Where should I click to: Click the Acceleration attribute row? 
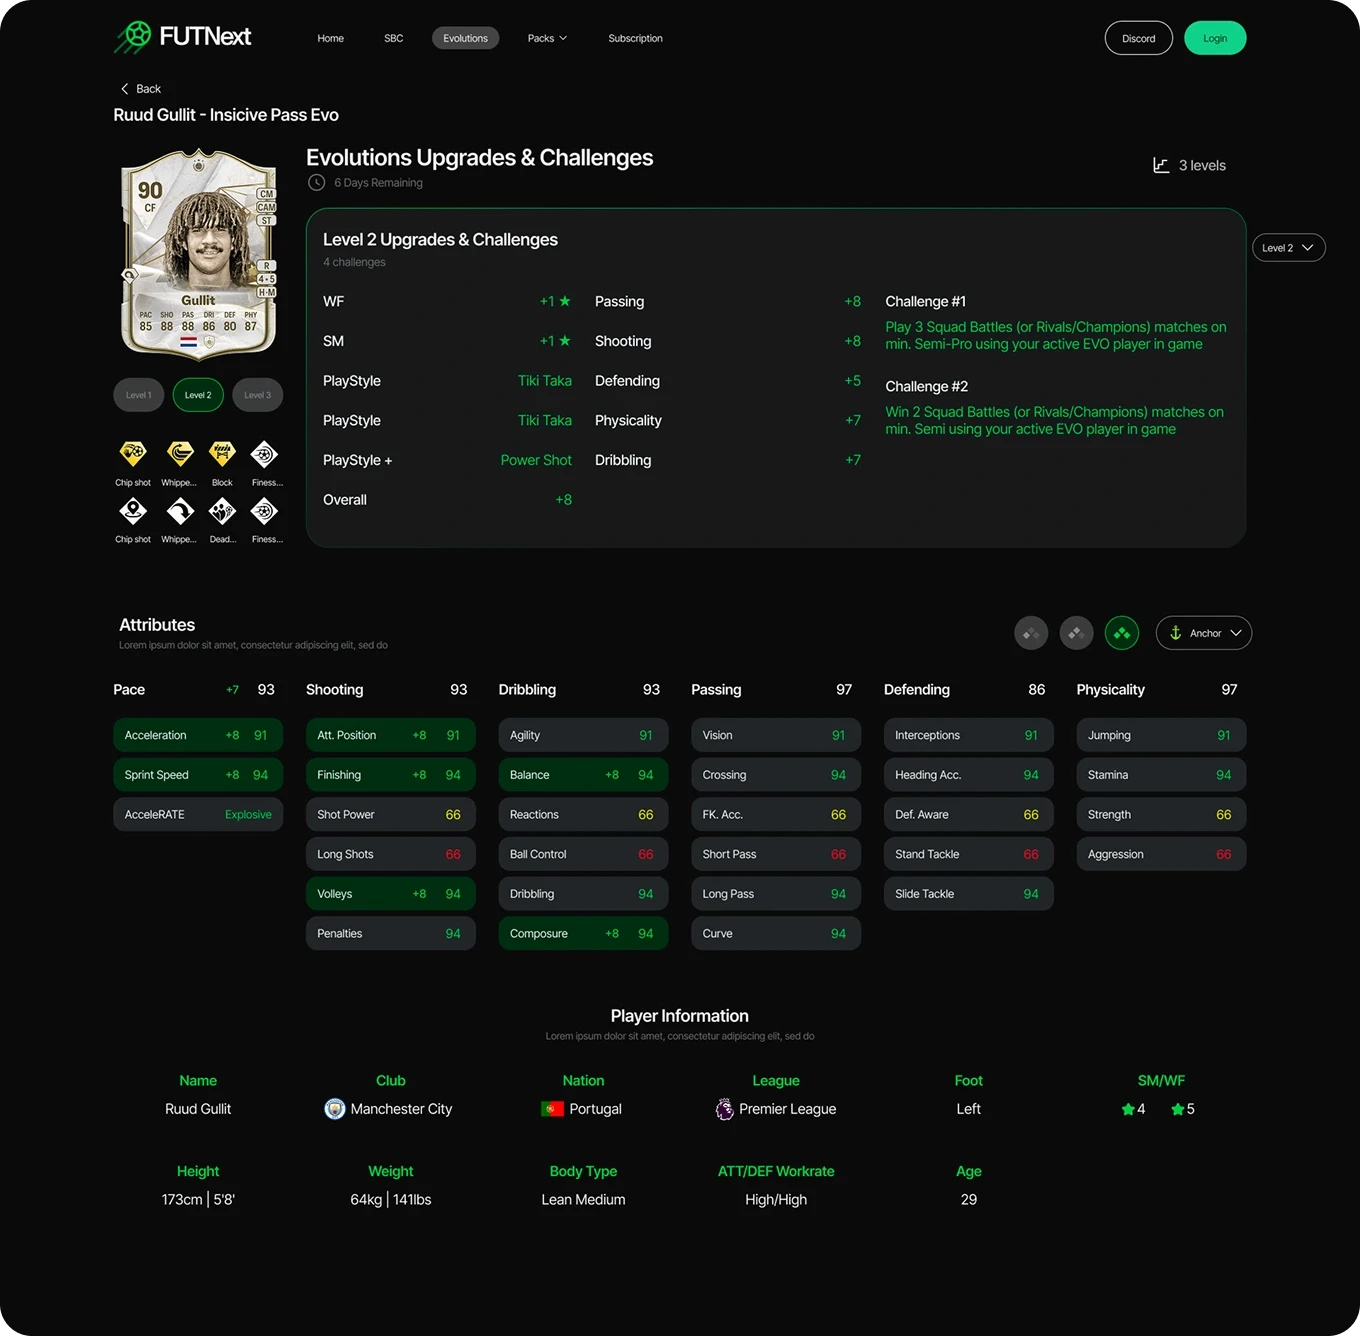coord(198,735)
